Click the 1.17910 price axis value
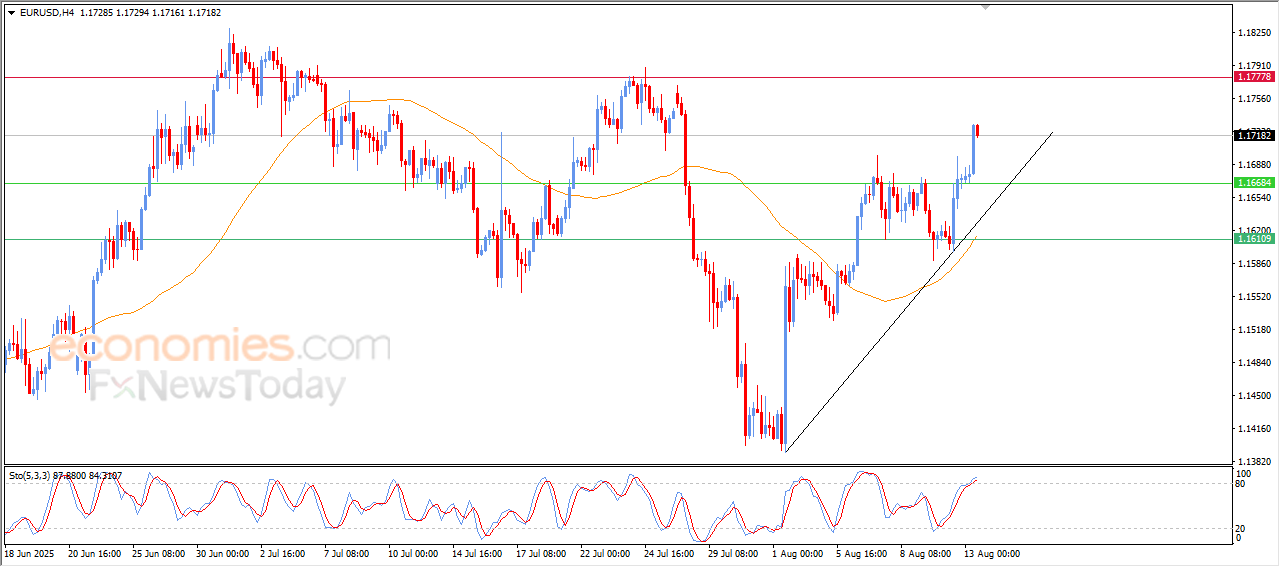Viewport: 1280px width, 567px height. click(1254, 66)
